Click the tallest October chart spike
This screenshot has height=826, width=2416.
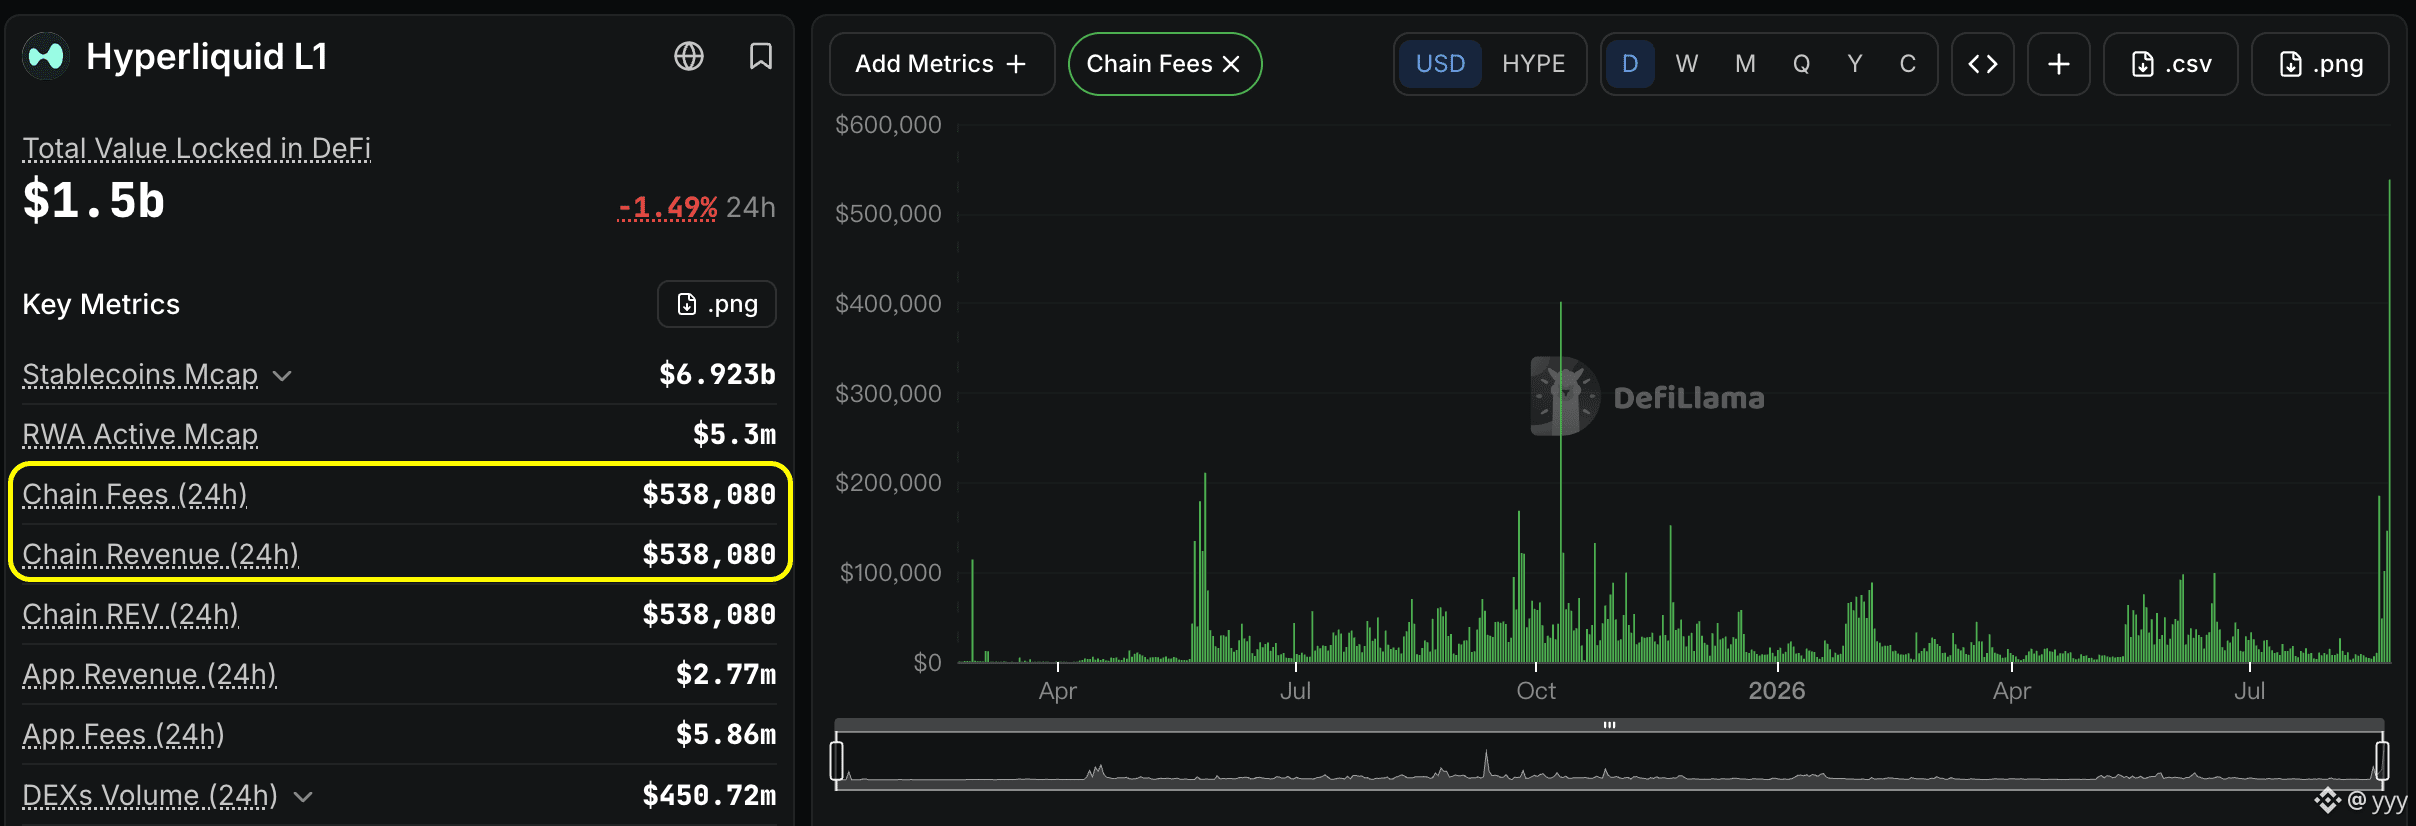tap(1561, 480)
